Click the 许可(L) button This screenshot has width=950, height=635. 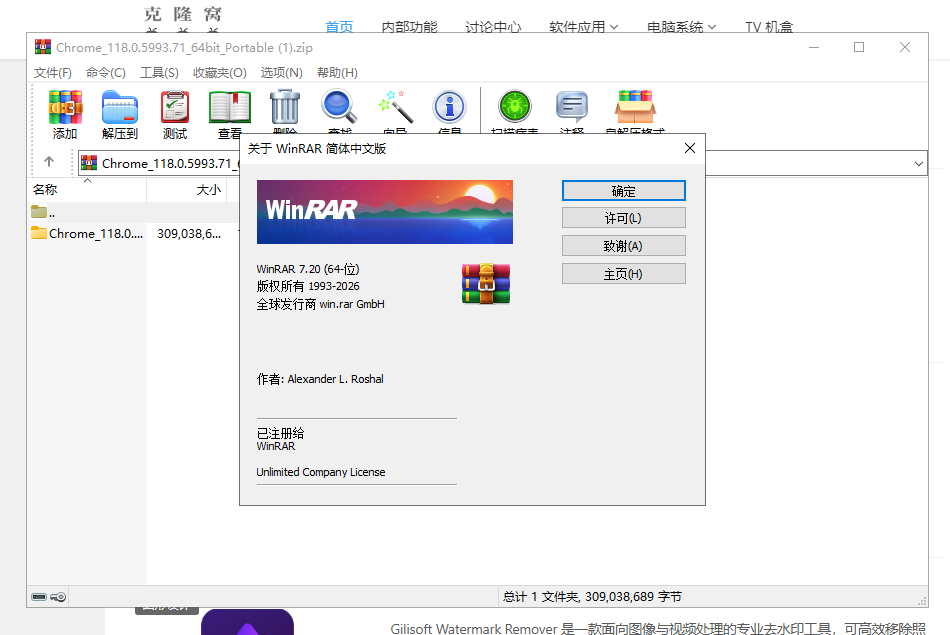point(623,218)
